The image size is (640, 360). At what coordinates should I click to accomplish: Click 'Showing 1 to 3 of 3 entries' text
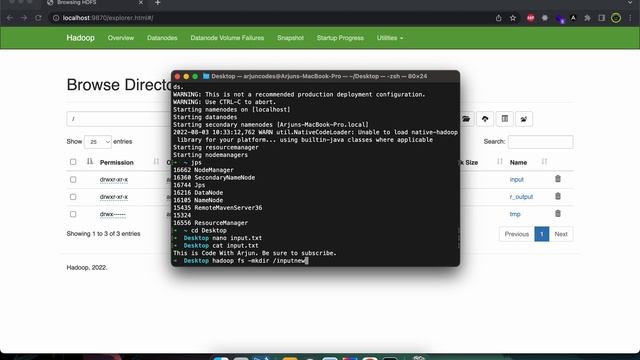coord(103,233)
